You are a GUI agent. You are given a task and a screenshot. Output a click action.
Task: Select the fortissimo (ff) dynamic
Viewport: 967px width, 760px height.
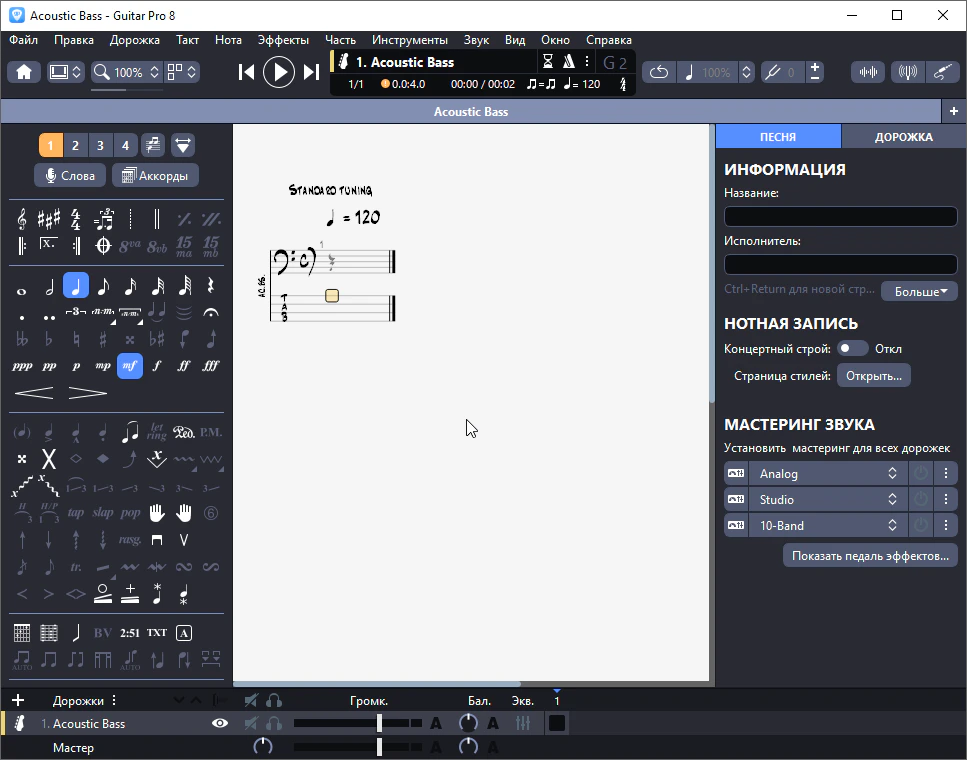click(x=184, y=366)
